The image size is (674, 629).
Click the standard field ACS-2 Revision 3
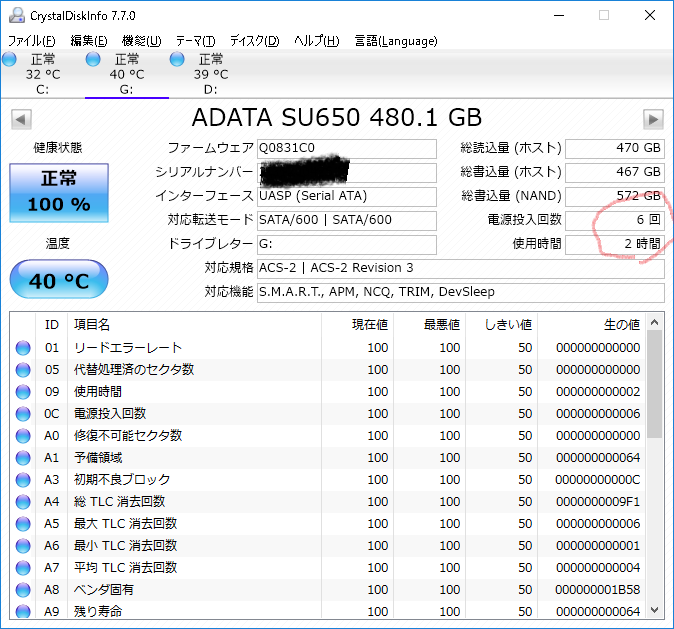[x=461, y=269]
